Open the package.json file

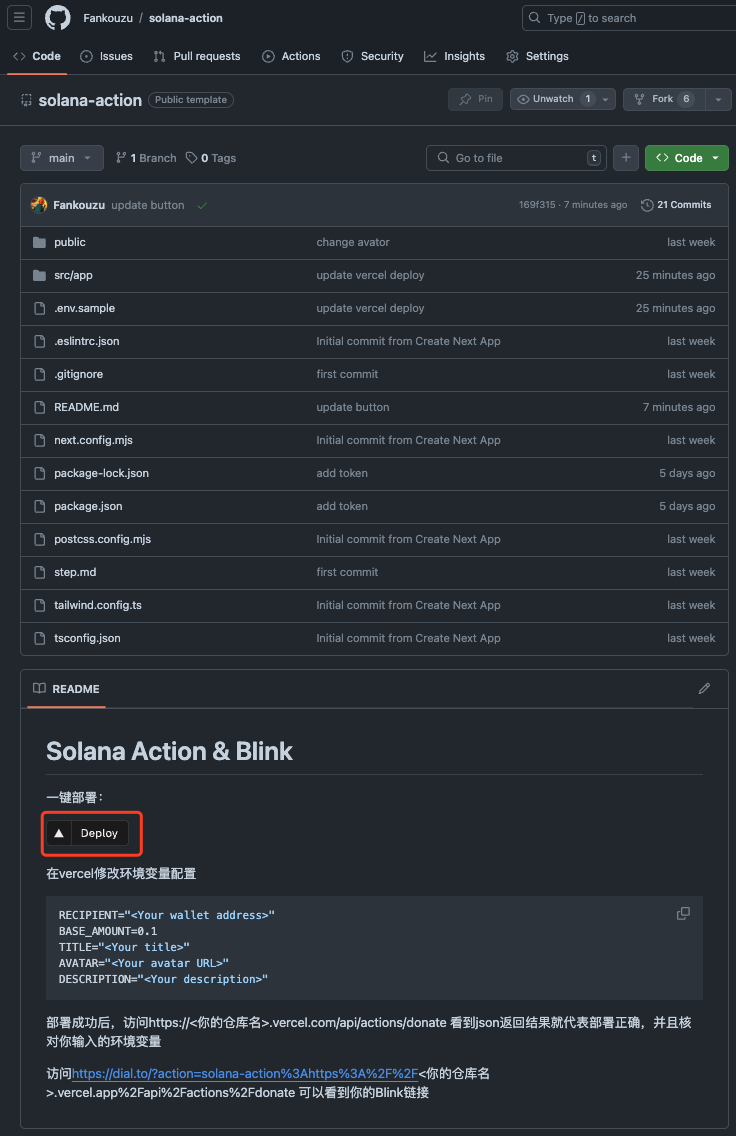click(x=88, y=506)
